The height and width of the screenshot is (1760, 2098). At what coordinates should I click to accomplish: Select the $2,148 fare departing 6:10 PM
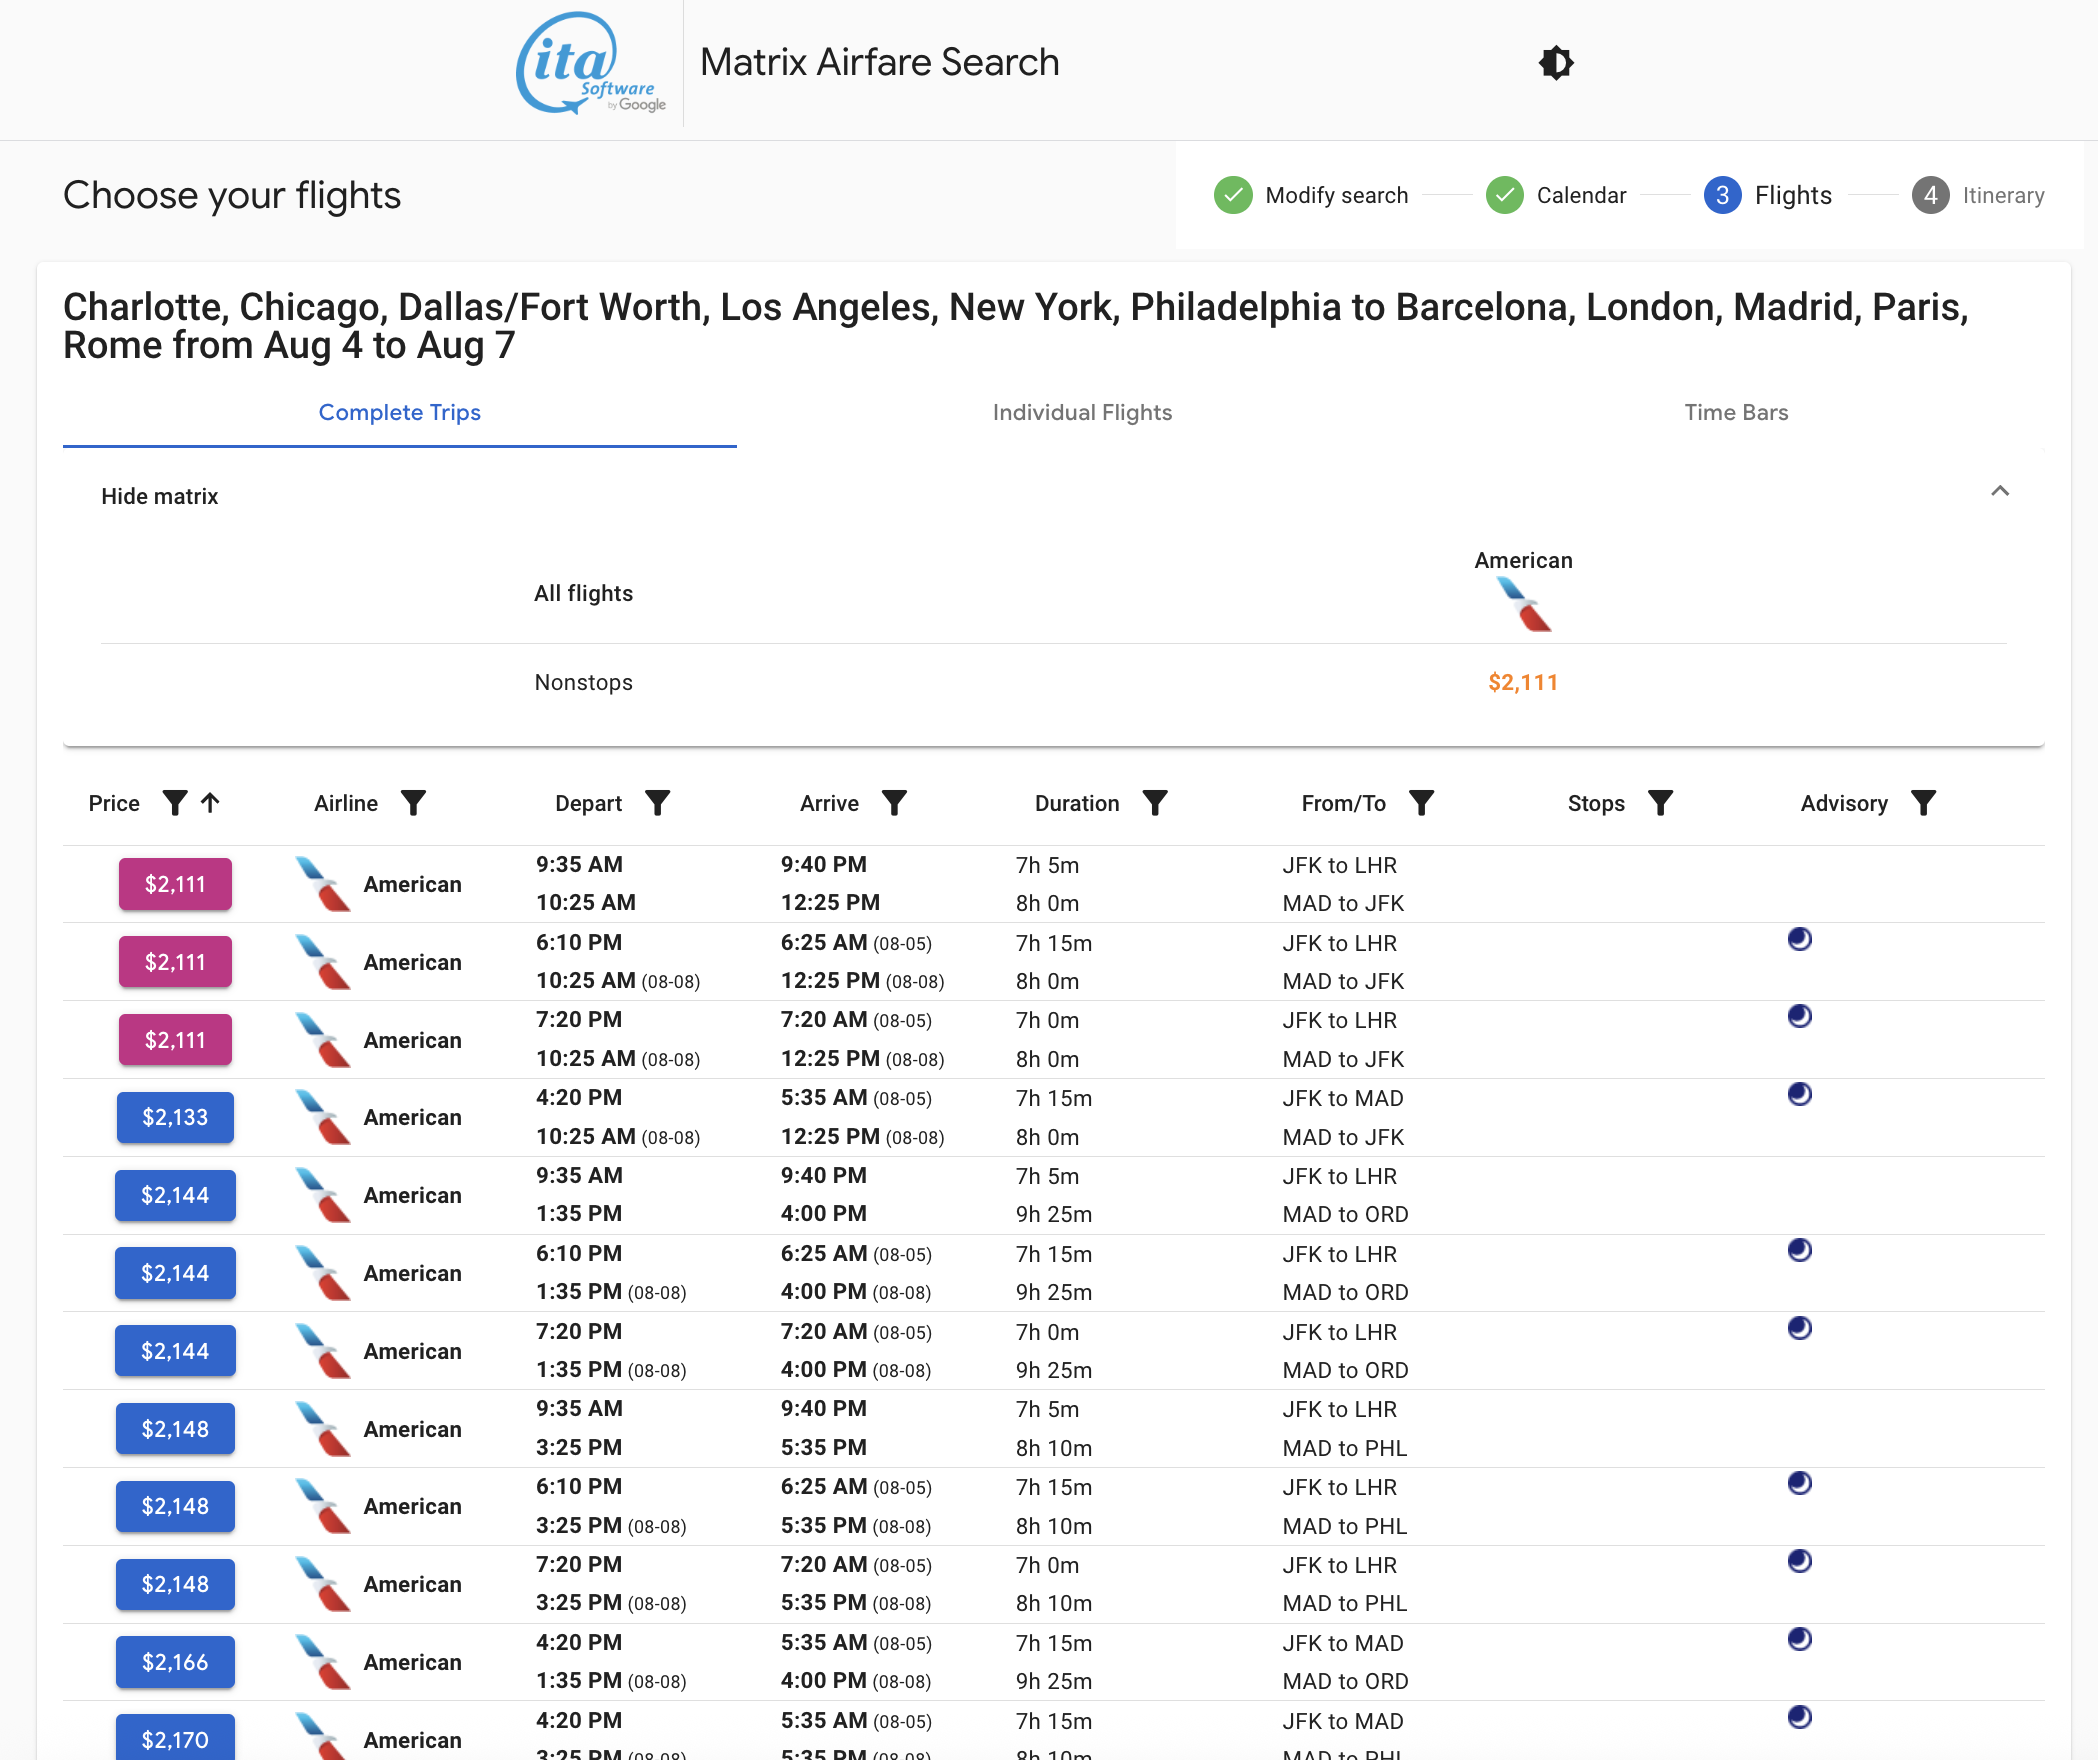[175, 1506]
